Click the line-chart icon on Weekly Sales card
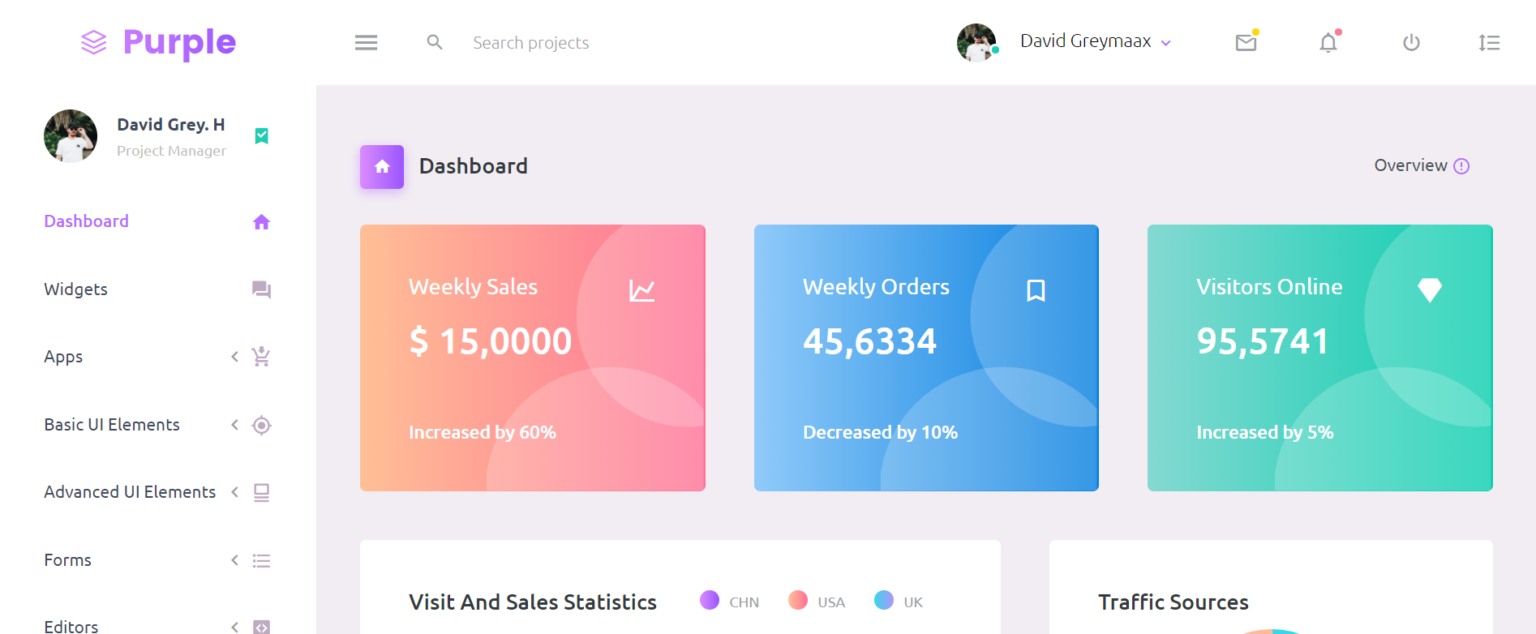1536x634 pixels. (644, 290)
